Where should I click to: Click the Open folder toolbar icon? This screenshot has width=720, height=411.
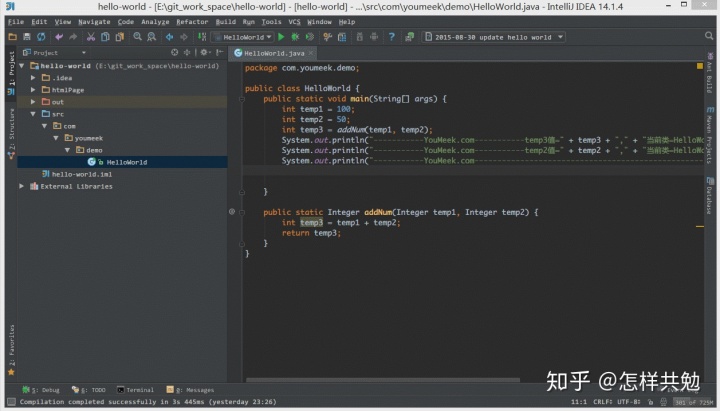point(13,37)
